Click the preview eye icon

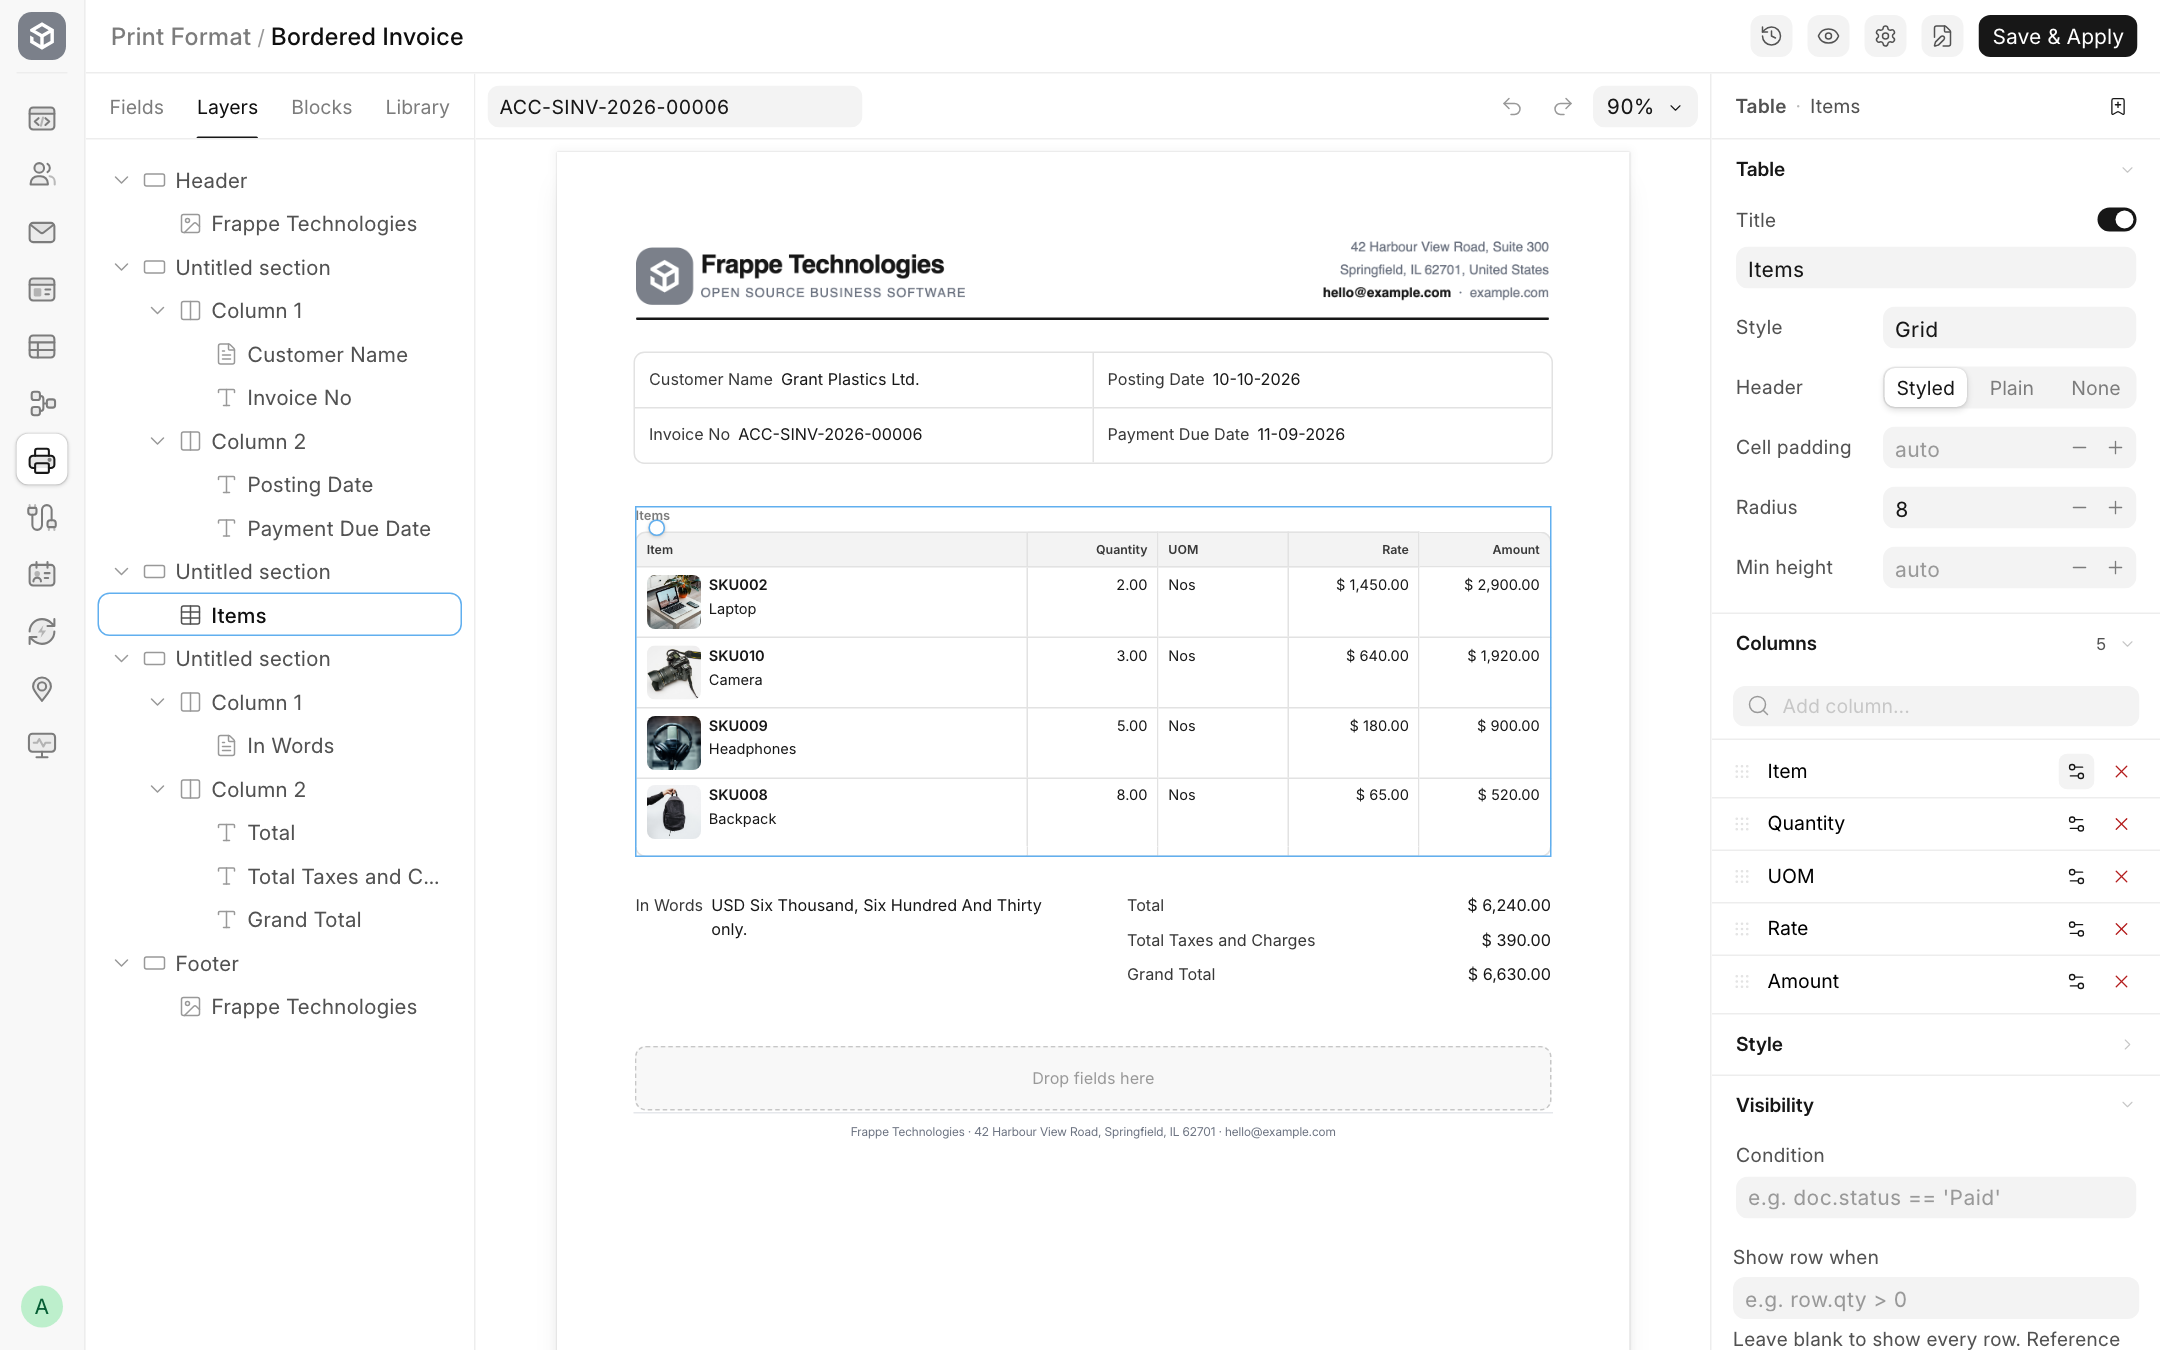(1828, 36)
